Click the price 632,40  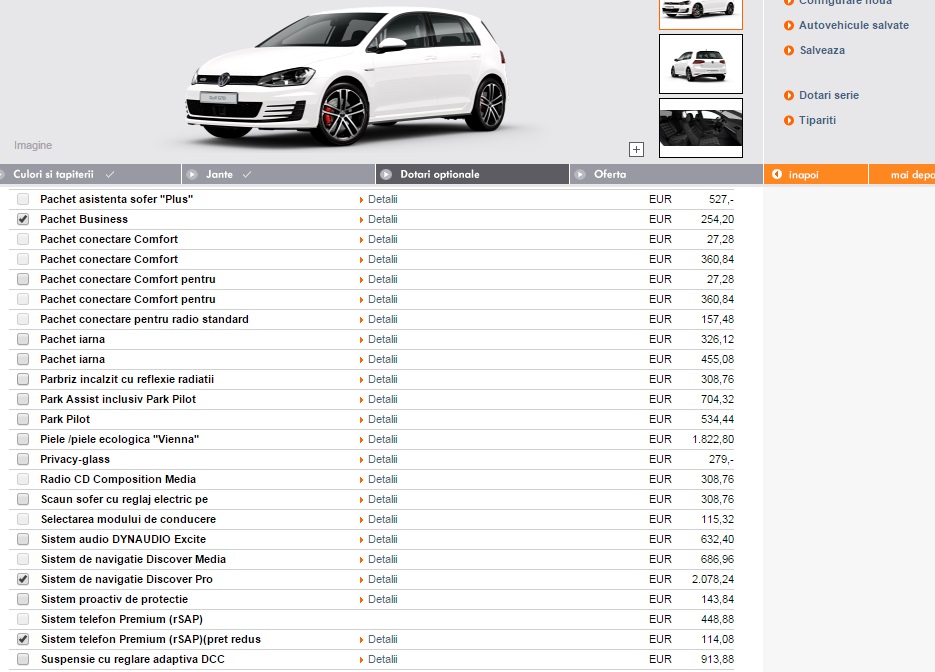click(717, 539)
